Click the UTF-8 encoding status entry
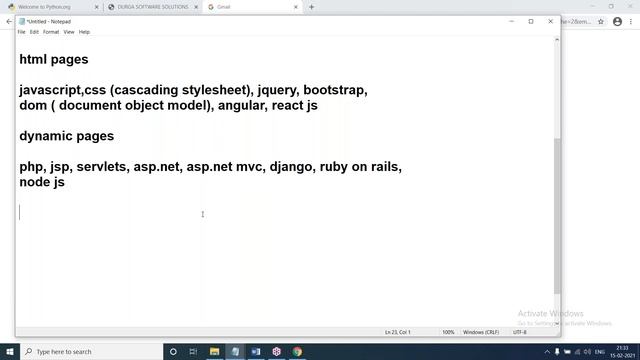Screen dimensions: 640x360 click(x=520, y=332)
